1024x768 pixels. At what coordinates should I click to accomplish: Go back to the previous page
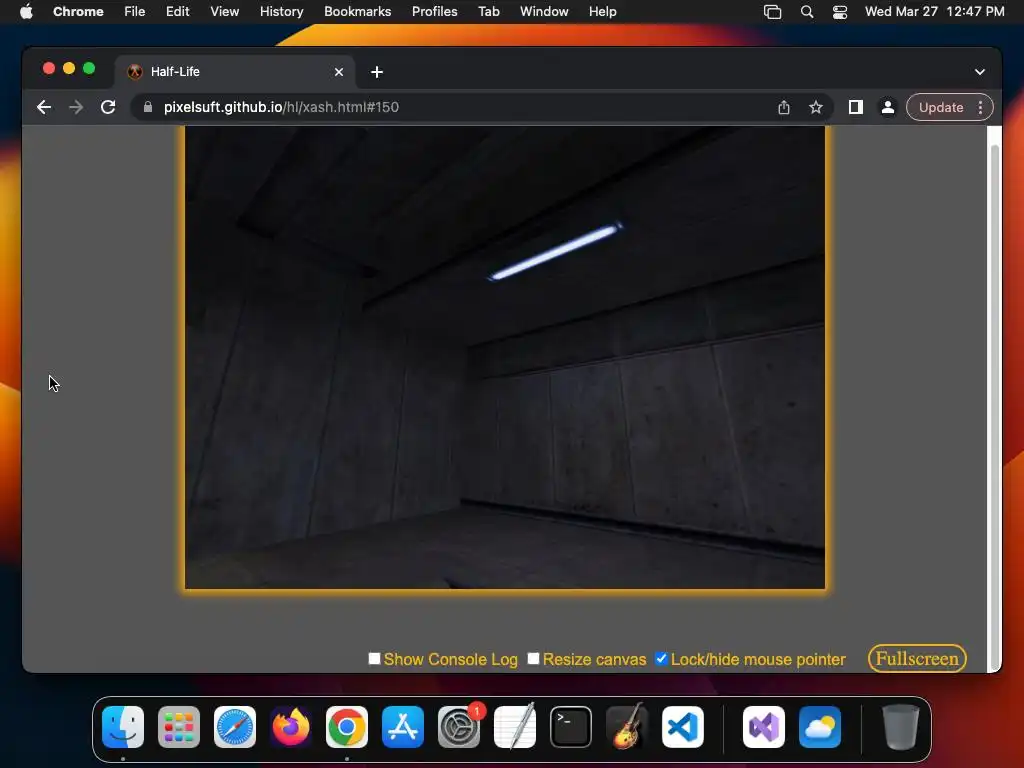pos(44,107)
